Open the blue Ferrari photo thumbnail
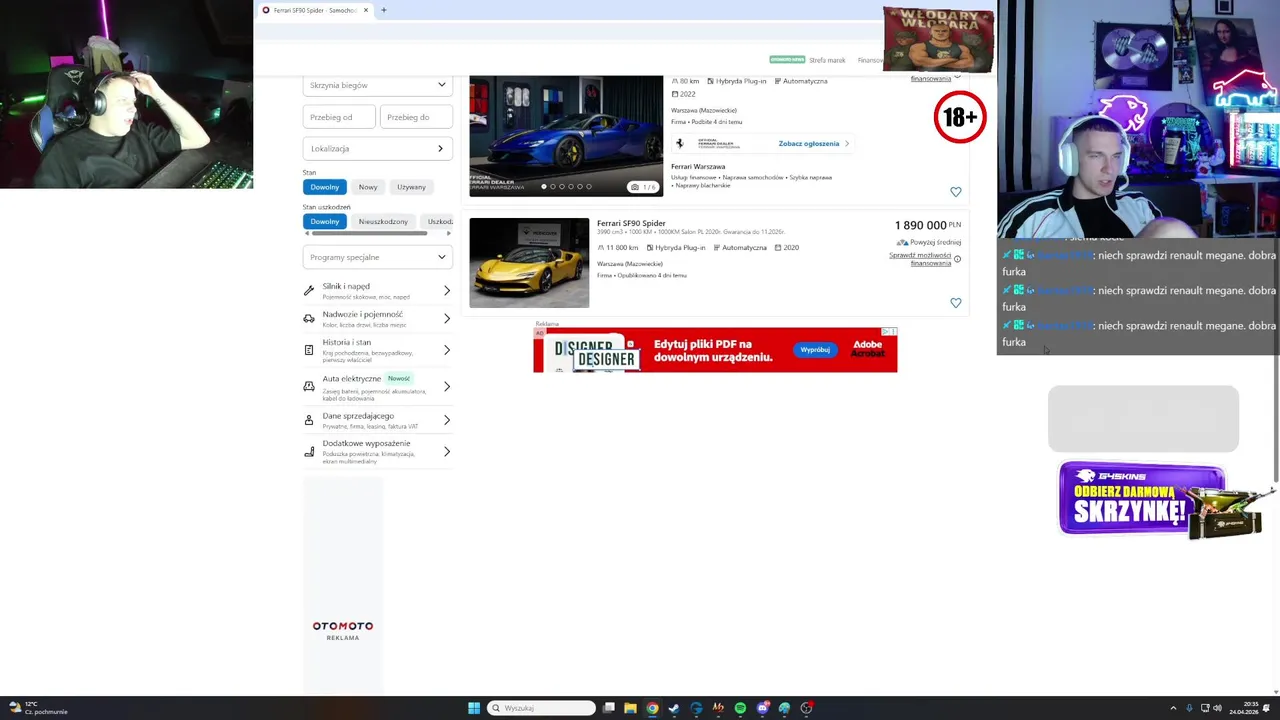The image size is (1280, 720). pos(566,136)
